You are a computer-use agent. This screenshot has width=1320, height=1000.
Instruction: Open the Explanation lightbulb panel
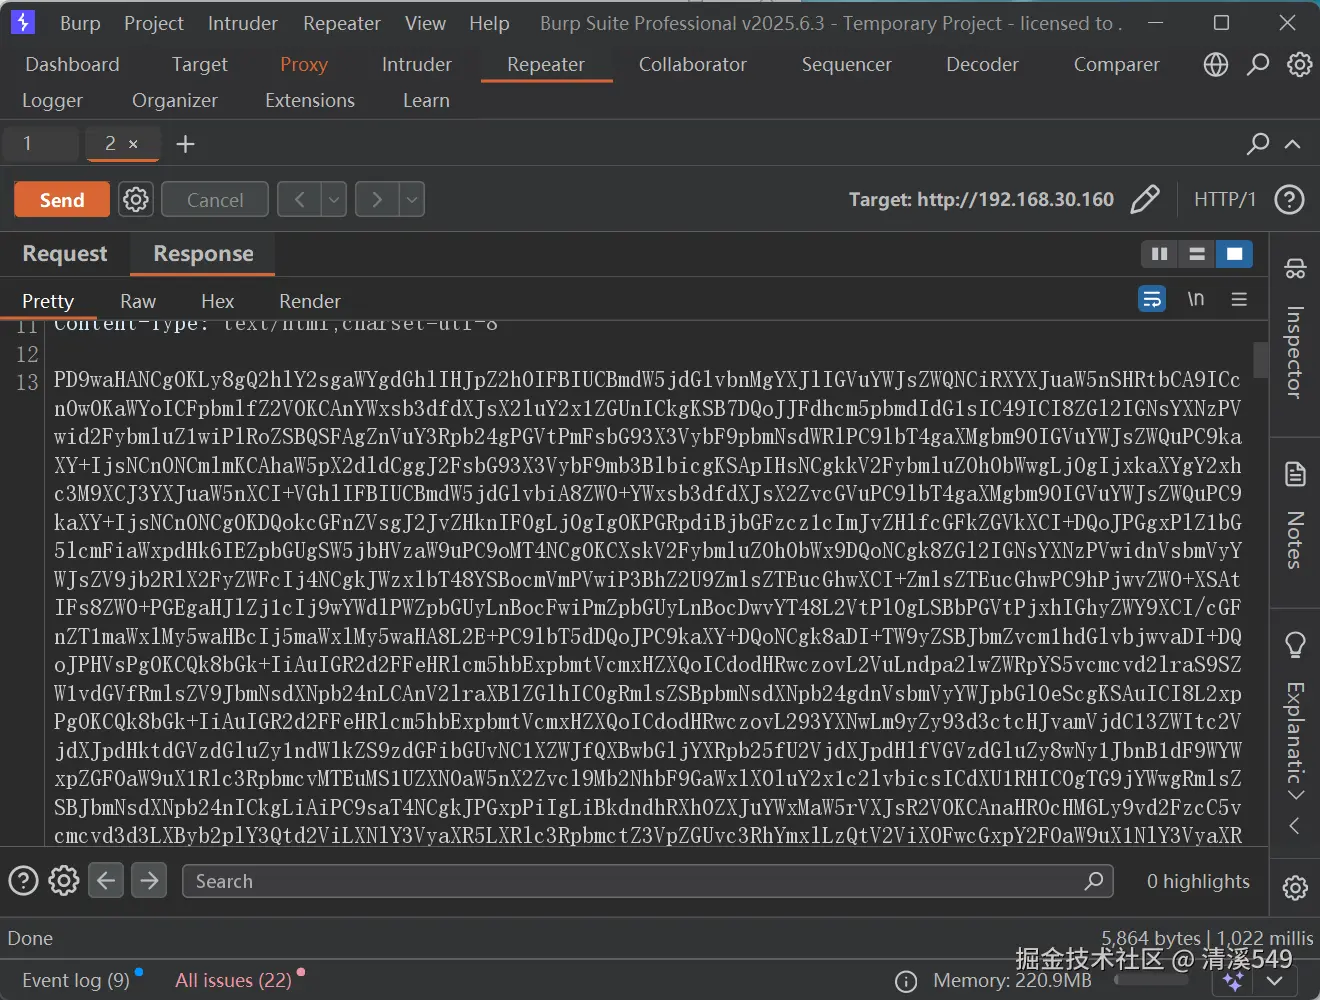tap(1294, 708)
